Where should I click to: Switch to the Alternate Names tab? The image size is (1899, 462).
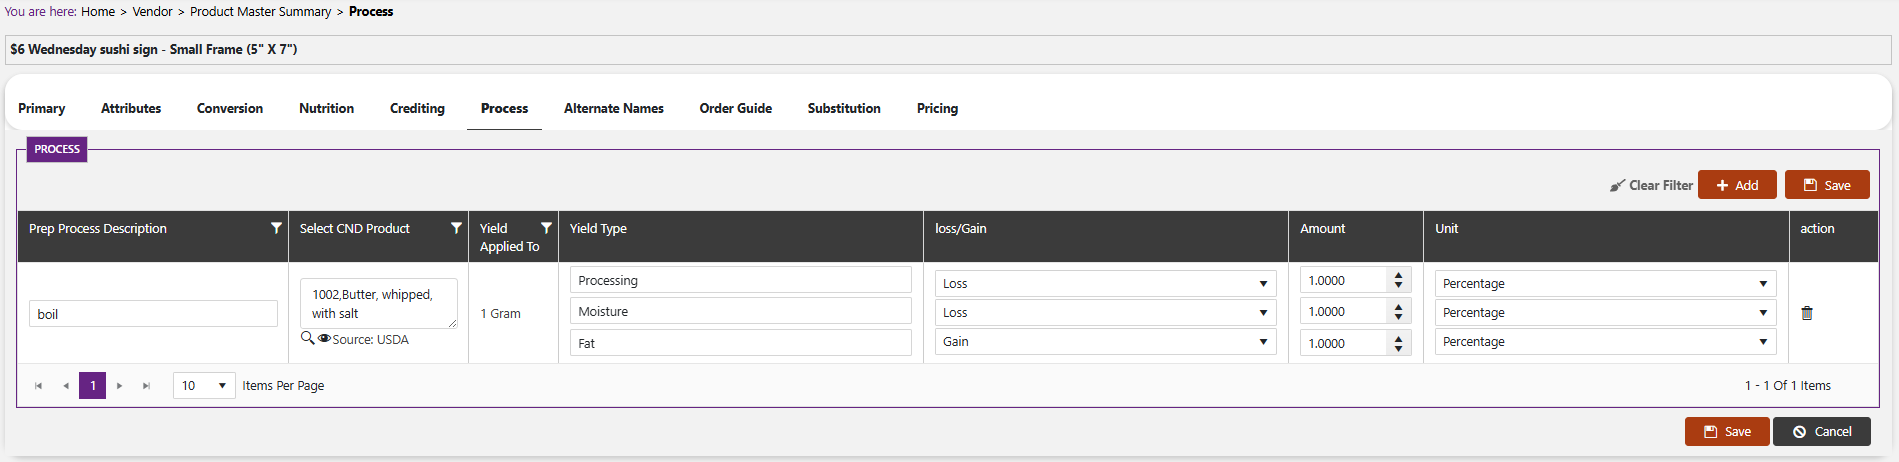tap(614, 108)
